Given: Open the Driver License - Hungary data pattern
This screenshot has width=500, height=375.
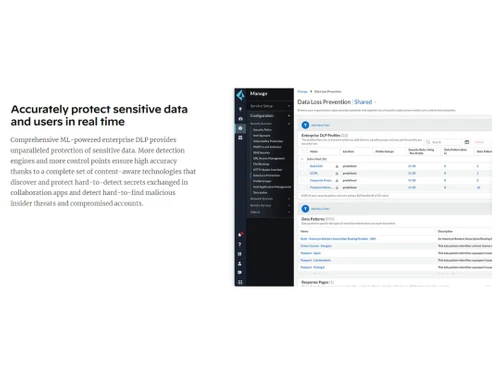Looking at the screenshot, I should pyautogui.click(x=316, y=246).
